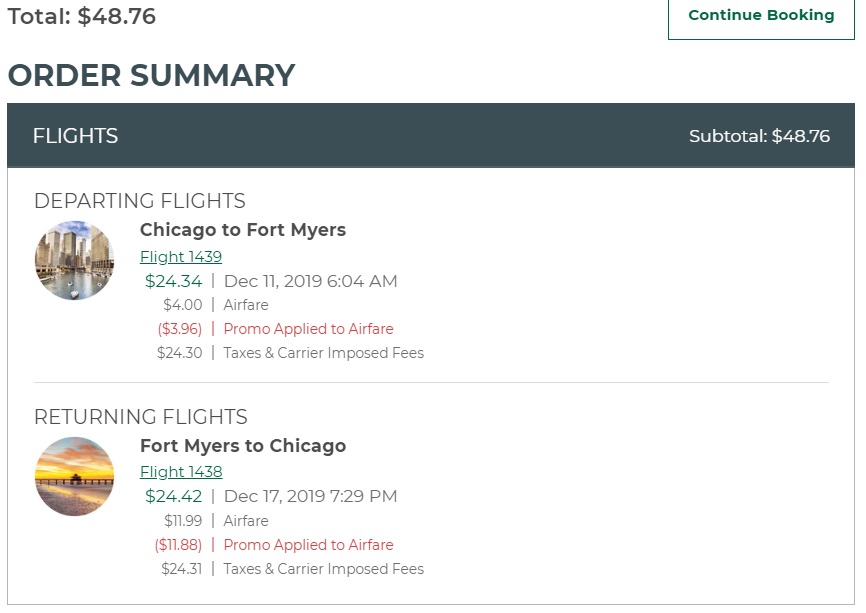Click the $24.34 departing flight price

(x=173, y=281)
